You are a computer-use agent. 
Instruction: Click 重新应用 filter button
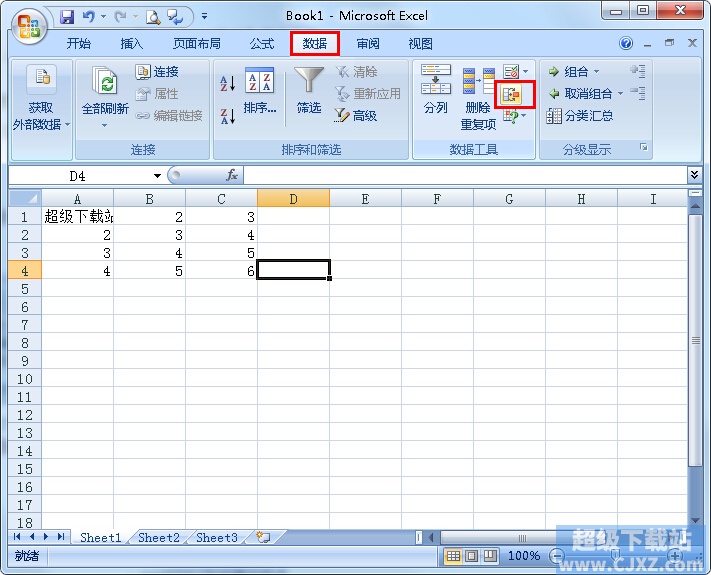(x=368, y=94)
